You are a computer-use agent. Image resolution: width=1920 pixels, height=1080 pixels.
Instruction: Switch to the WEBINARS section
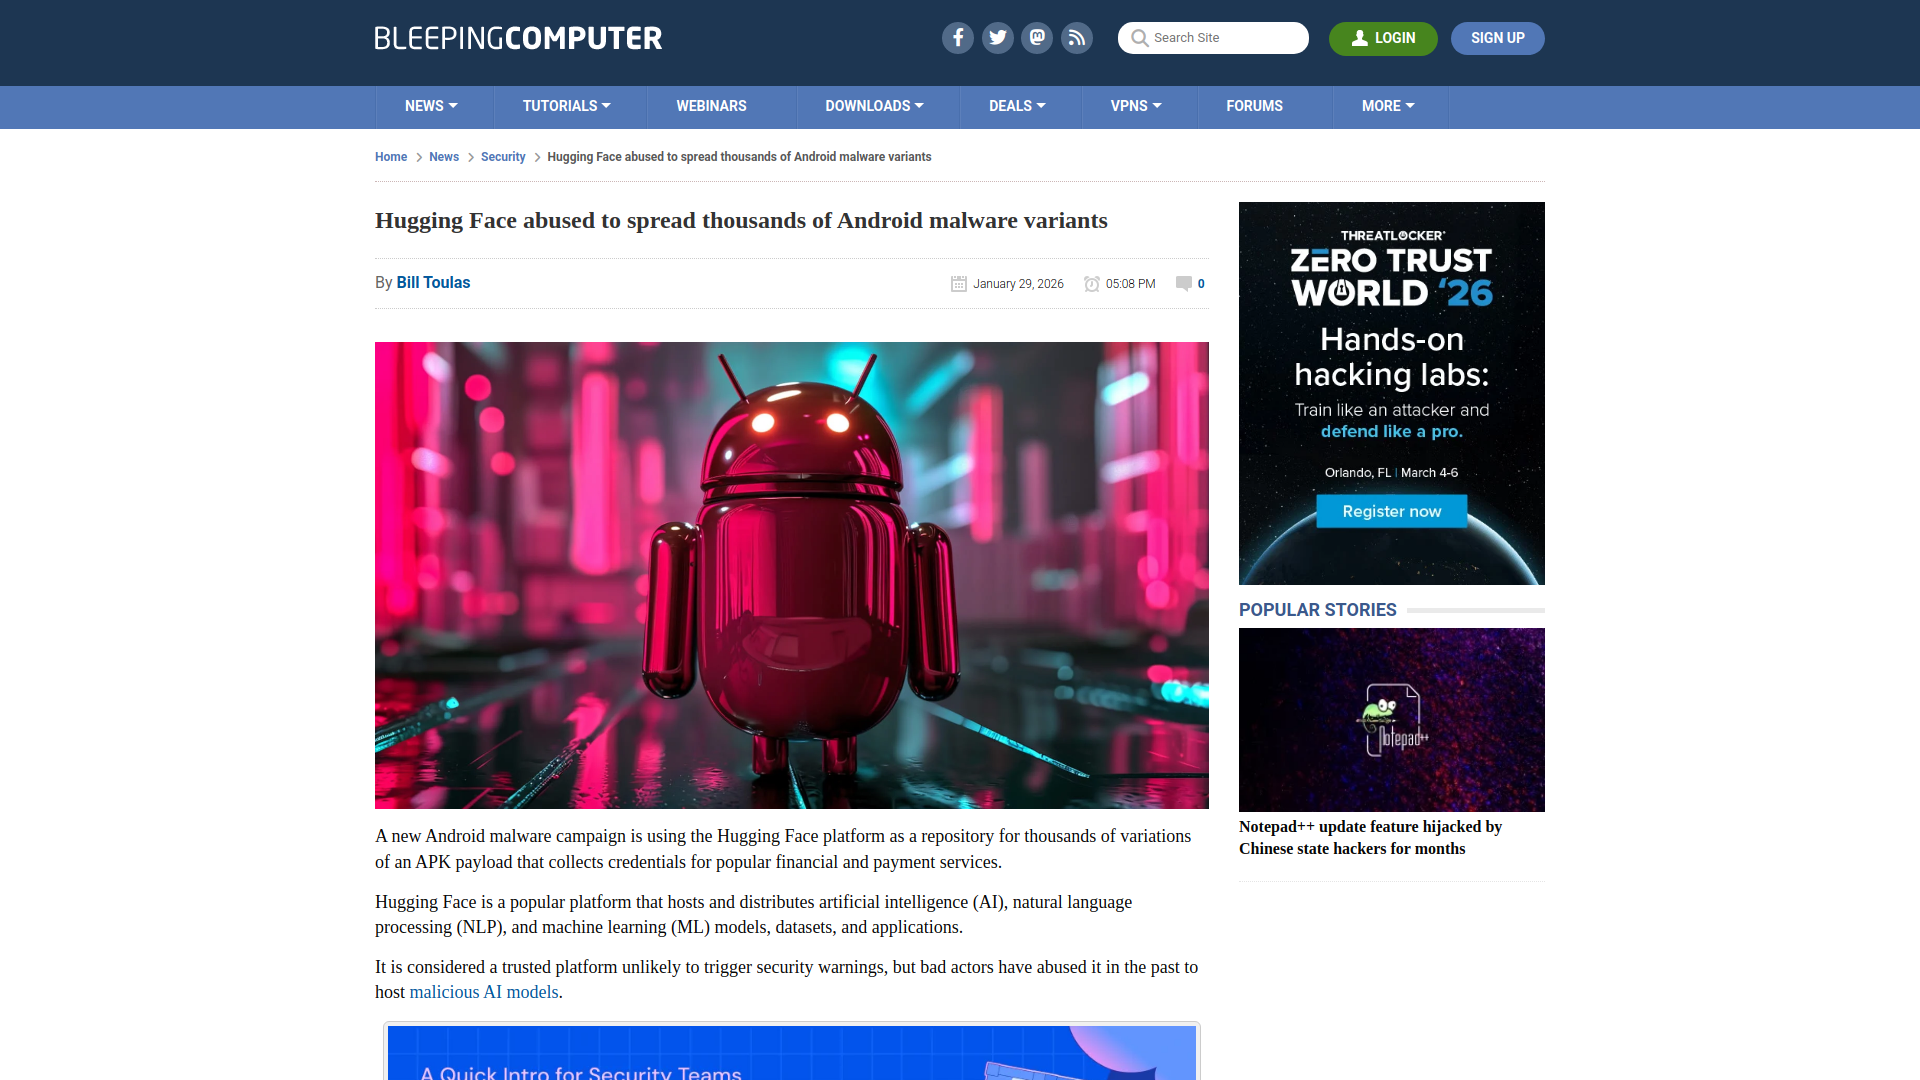(x=711, y=106)
